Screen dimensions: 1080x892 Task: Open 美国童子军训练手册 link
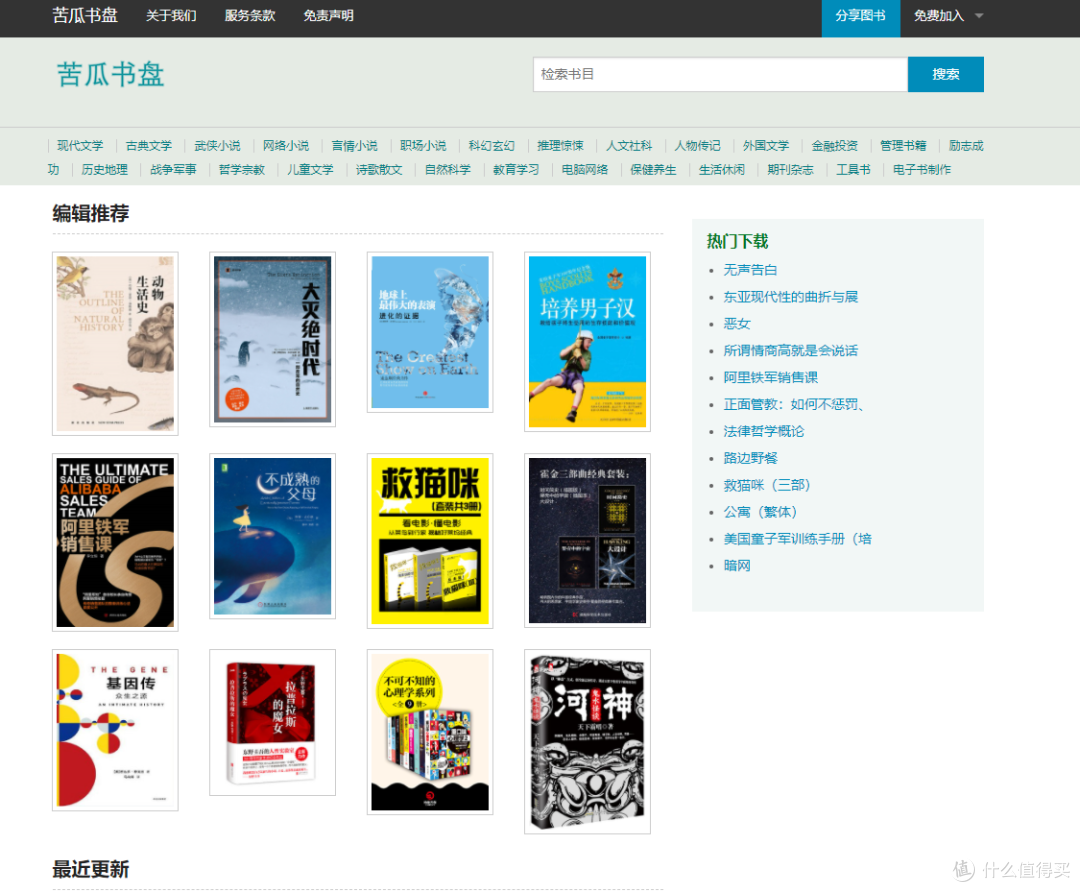pos(797,539)
